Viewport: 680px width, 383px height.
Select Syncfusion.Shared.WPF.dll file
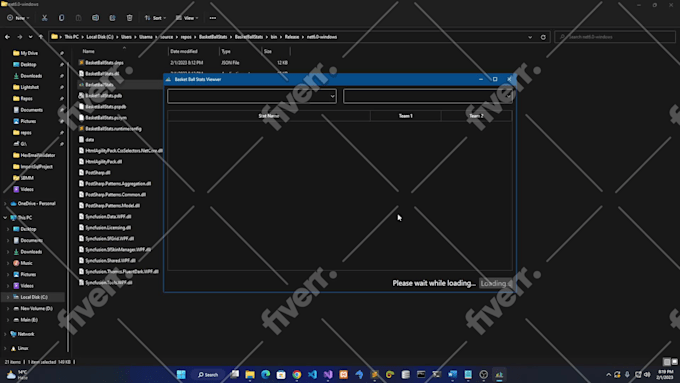pyautogui.click(x=110, y=260)
